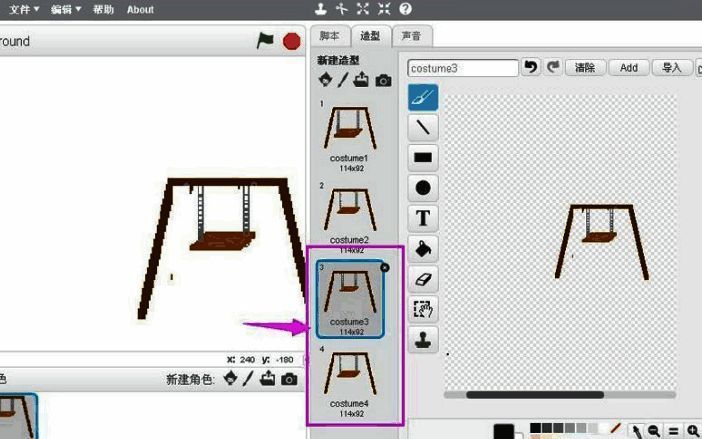Click the 清除 button
Image resolution: width=702 pixels, height=439 pixels.
pos(585,68)
